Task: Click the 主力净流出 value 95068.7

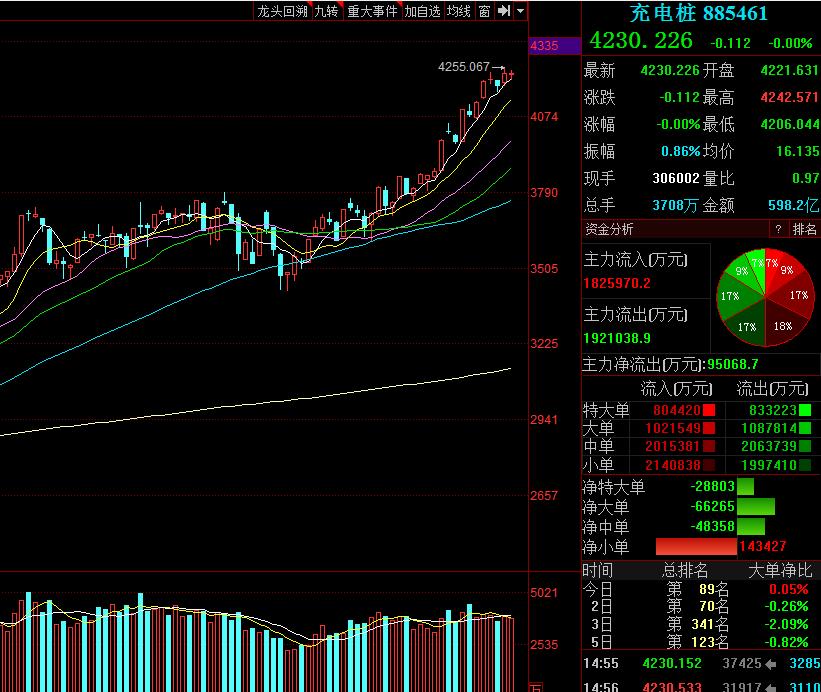Action: click(x=732, y=364)
